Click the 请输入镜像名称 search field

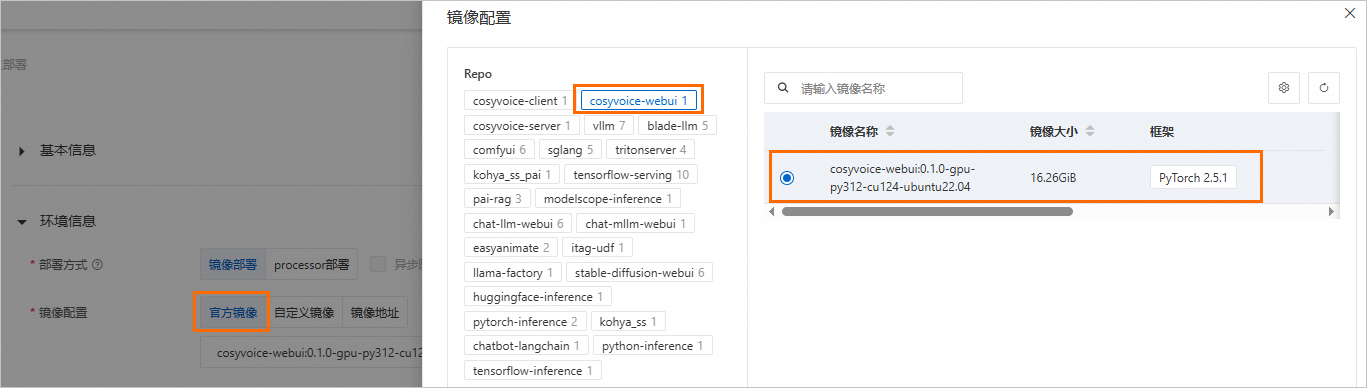(864, 88)
